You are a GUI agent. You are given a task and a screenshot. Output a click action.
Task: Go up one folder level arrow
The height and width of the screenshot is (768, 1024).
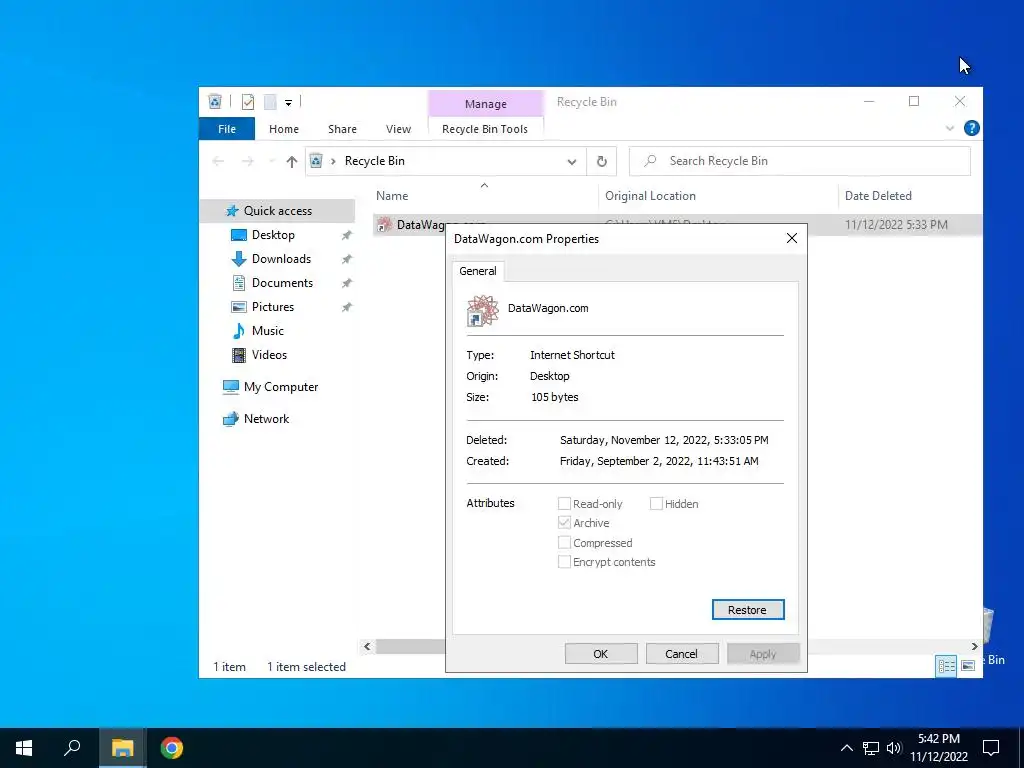click(291, 161)
